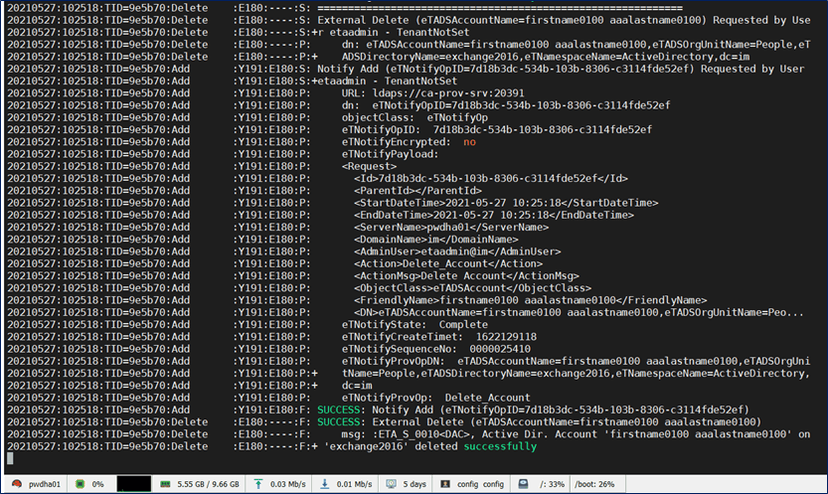
Task: Click the red host icon beside pwdha01
Action: pos(13,484)
